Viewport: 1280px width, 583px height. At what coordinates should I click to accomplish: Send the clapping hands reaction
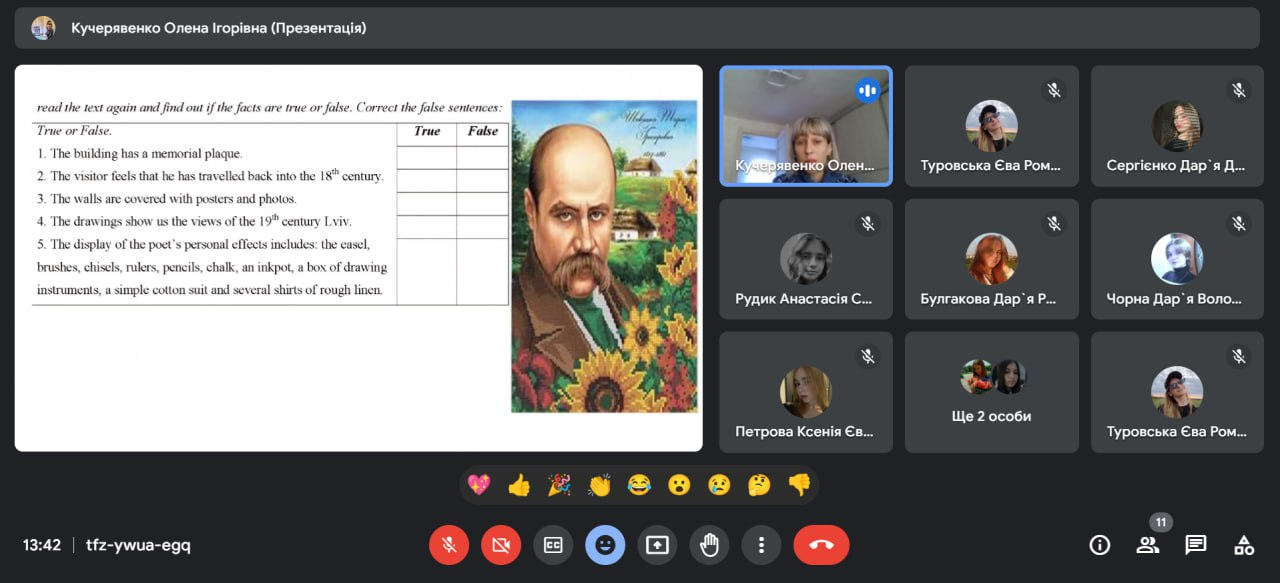tap(599, 485)
